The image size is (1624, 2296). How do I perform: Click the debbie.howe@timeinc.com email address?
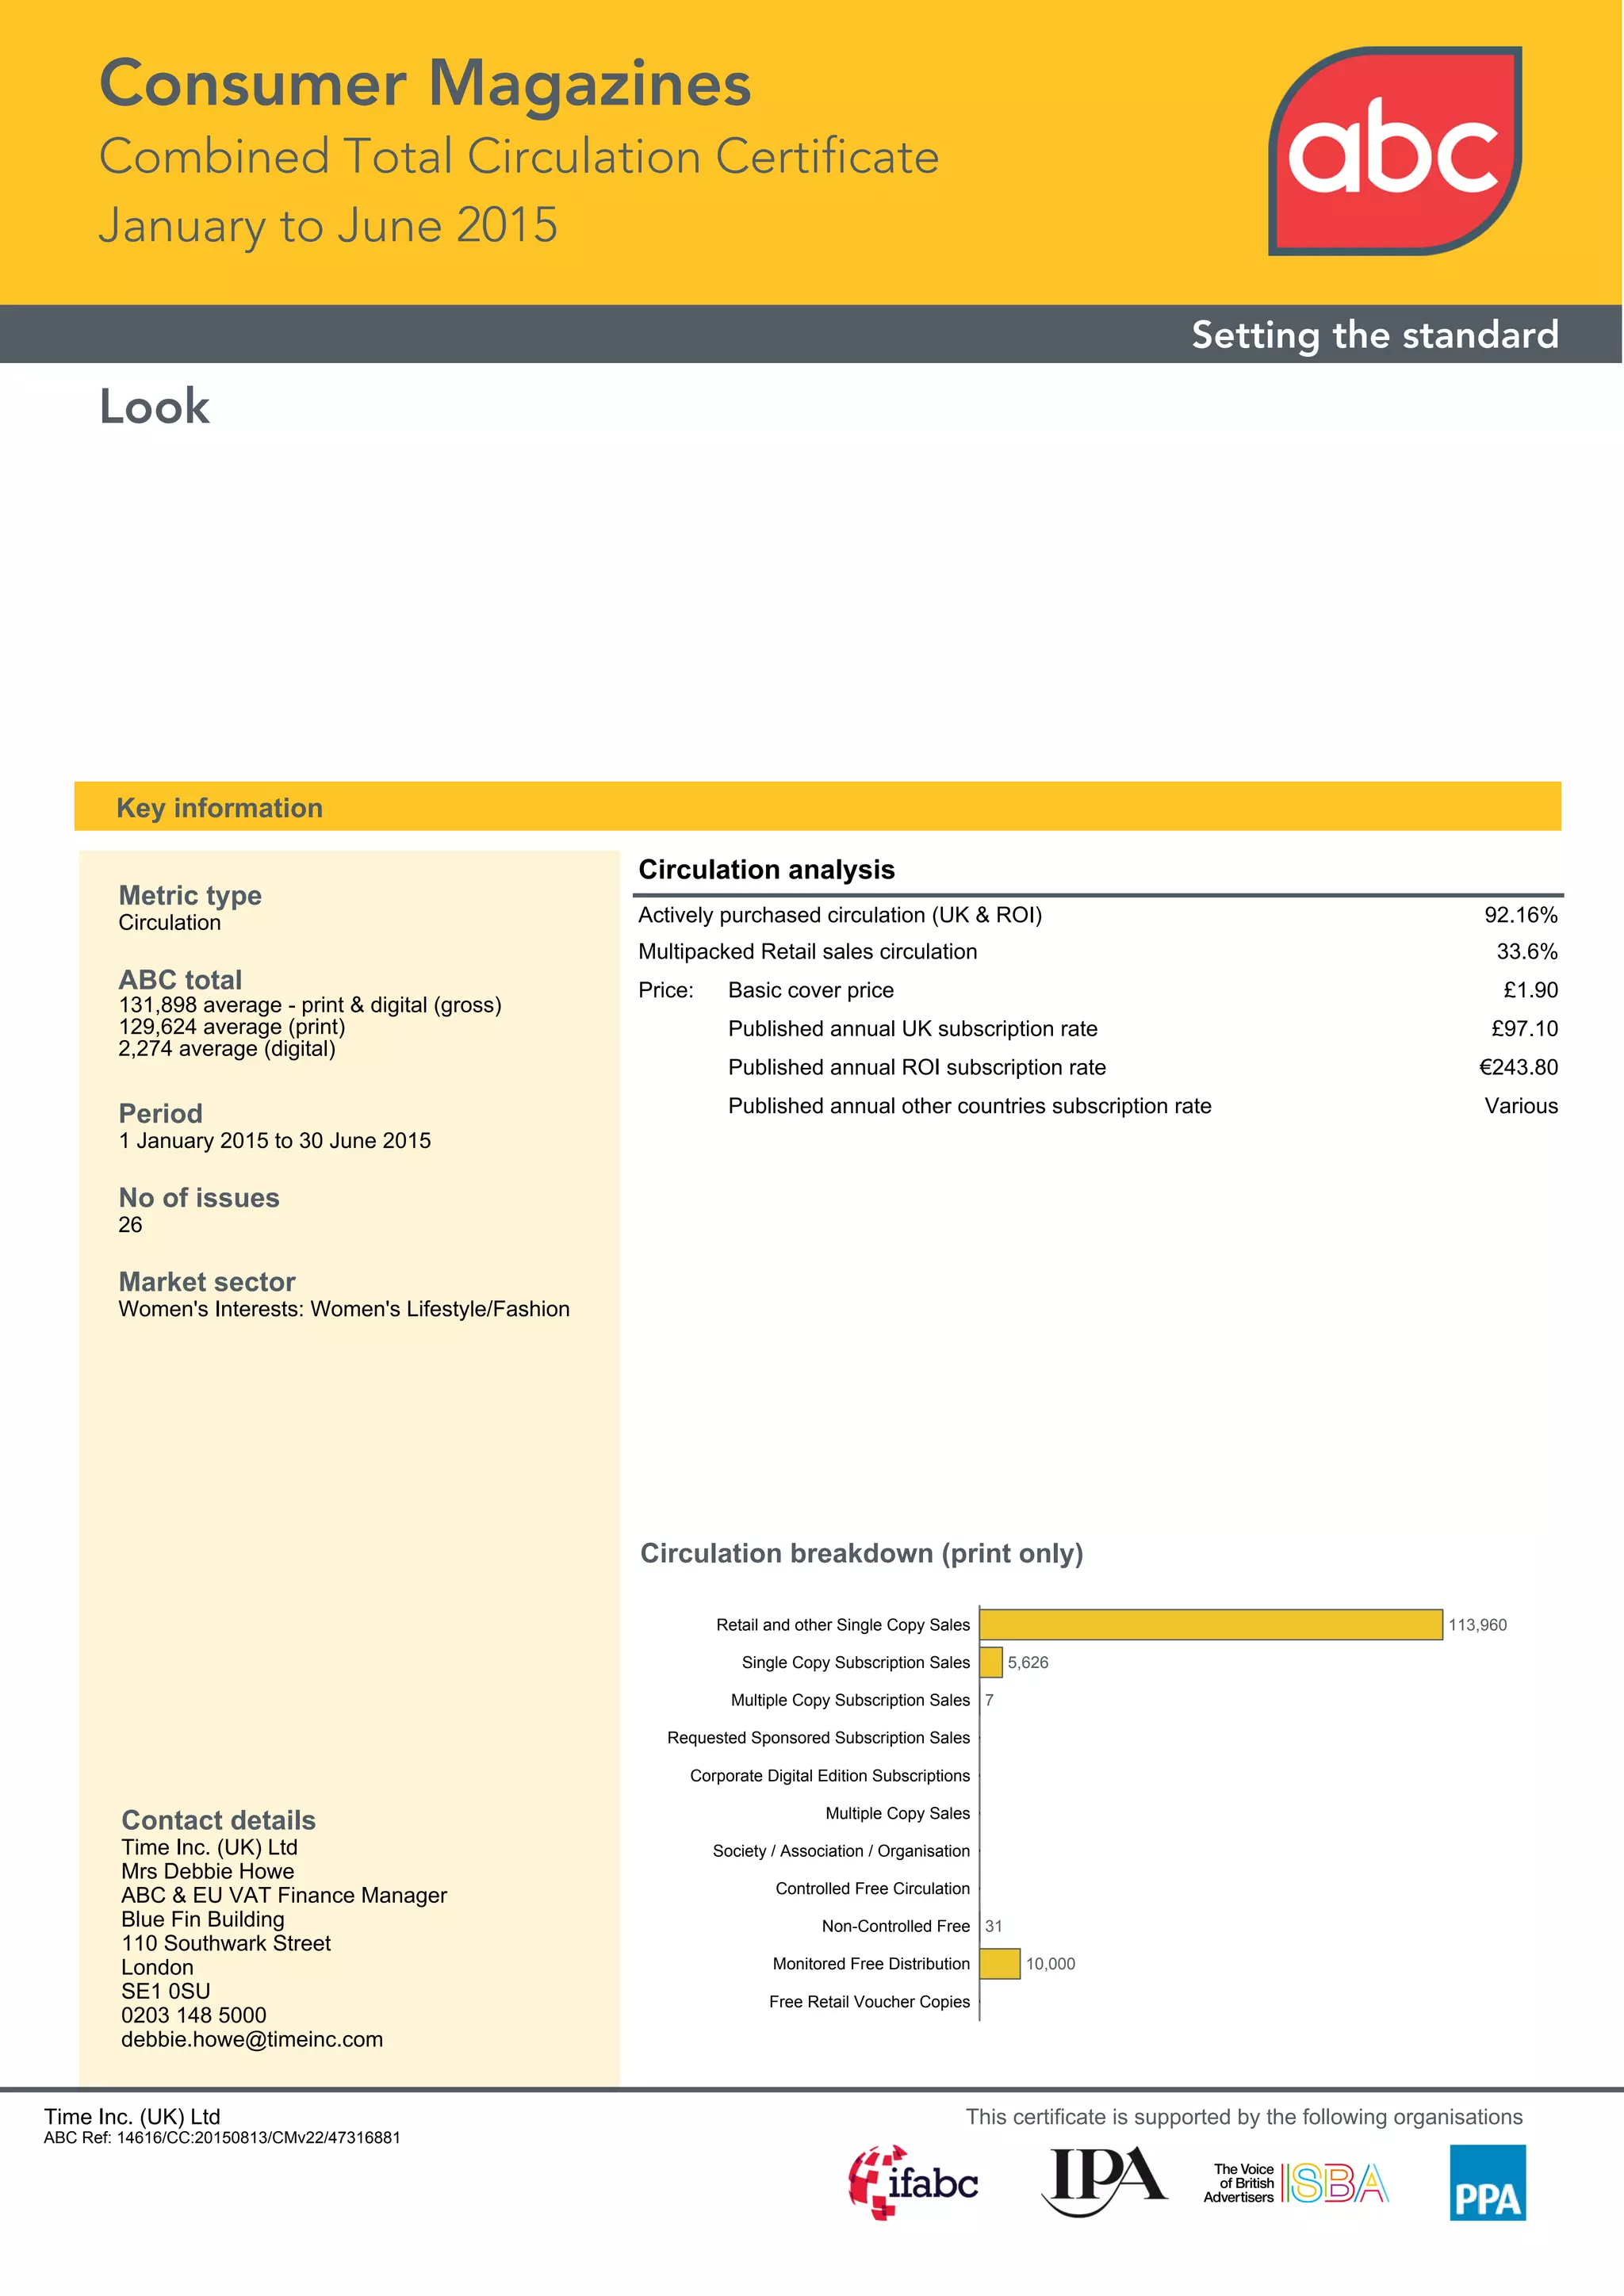click(x=252, y=2039)
